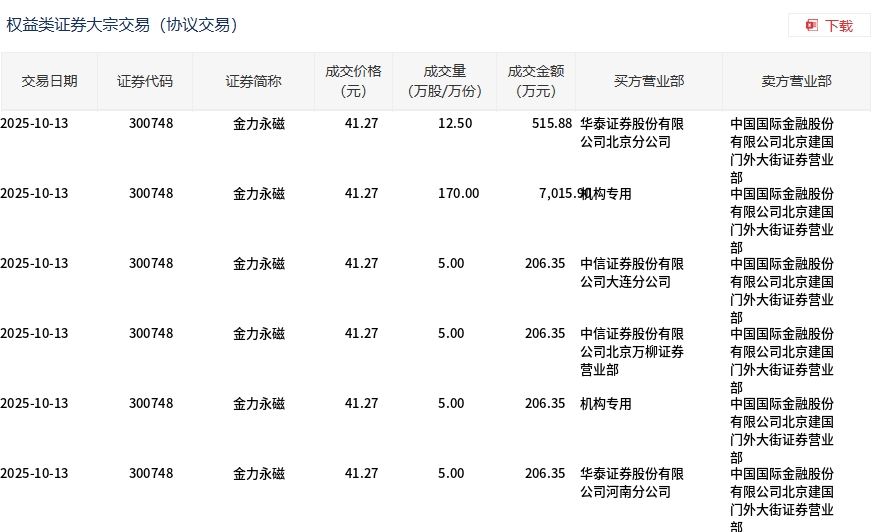The height and width of the screenshot is (532, 872).
Task: Click 机构专用 in the 170.00 row
Action: [x=606, y=194]
